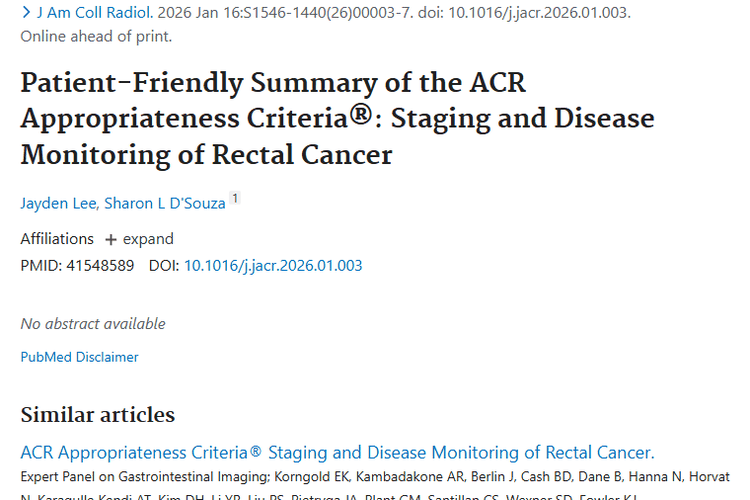Viewport: 750px width, 500px height.
Task: Open author Jayden Lee's link
Action: pos(56,203)
